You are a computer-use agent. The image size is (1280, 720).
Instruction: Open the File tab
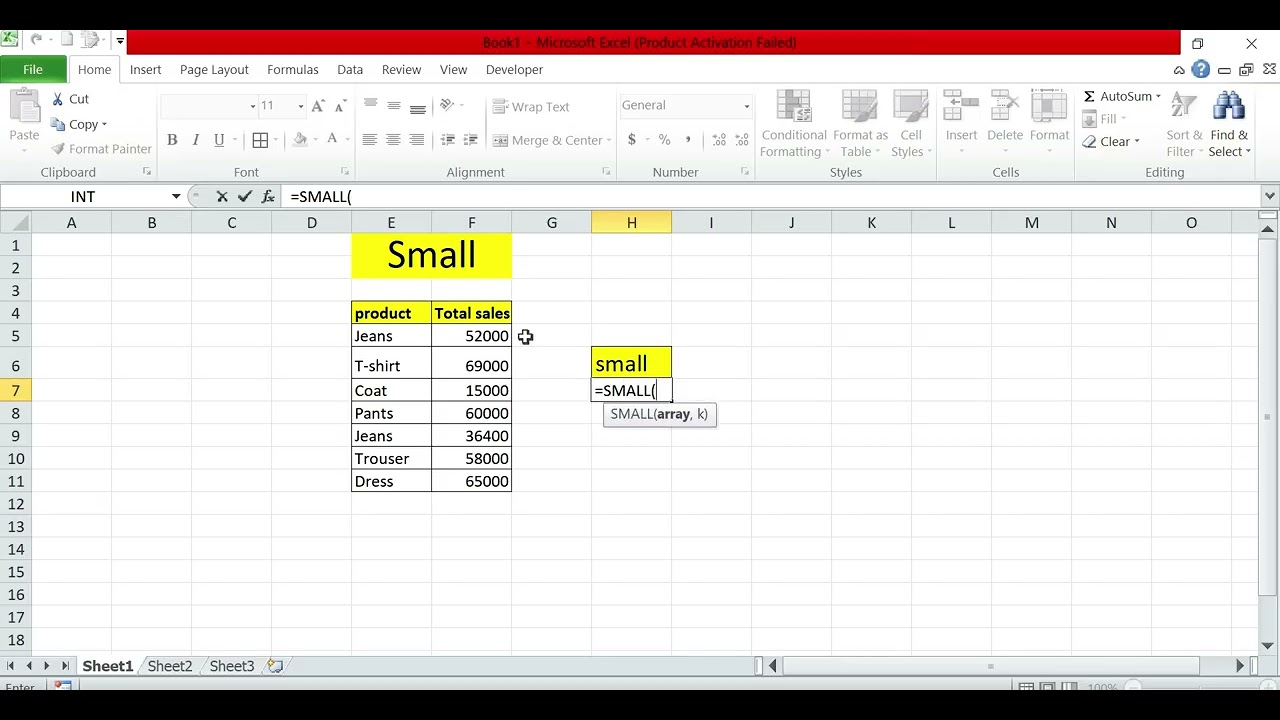33,69
